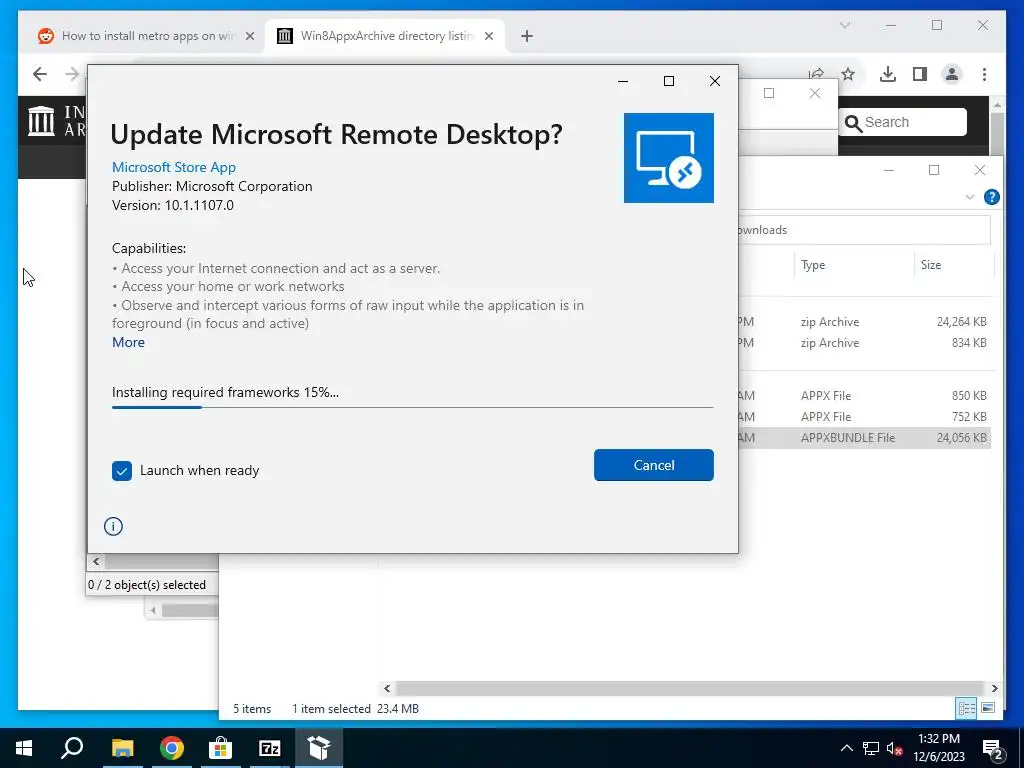Screen dimensions: 1024x768
Task: Select the Win8AppxArchive directory listing tab
Action: point(385,36)
